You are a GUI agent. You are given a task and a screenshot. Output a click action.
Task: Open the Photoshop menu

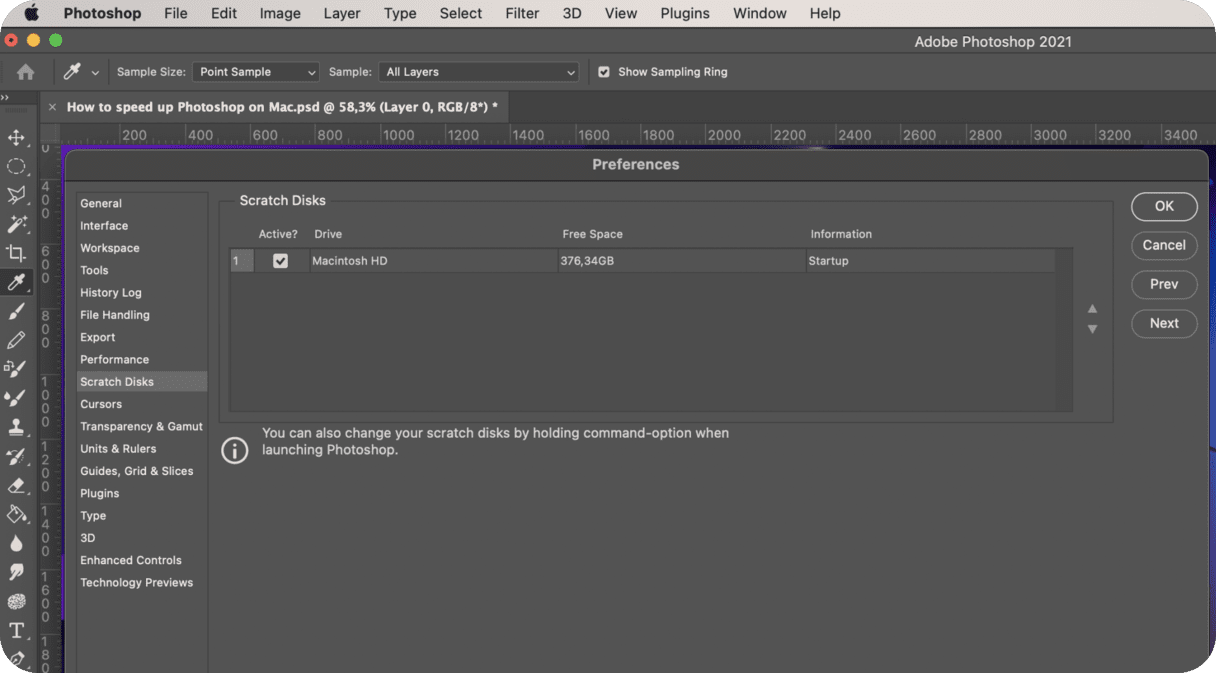coord(102,13)
